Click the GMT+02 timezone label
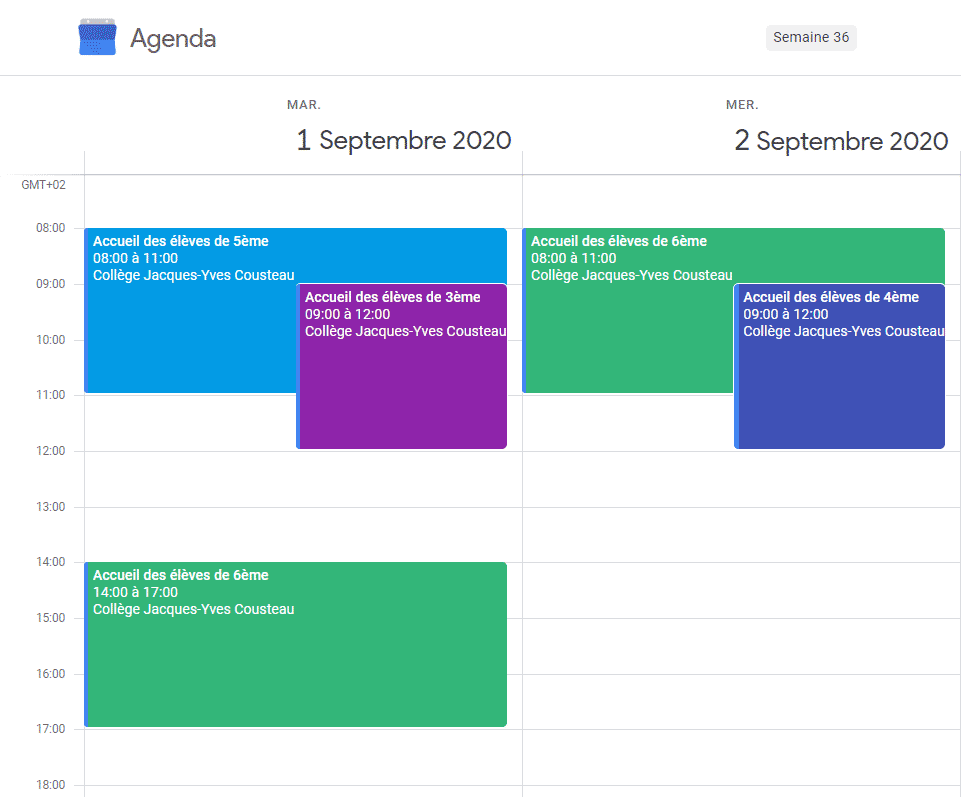This screenshot has width=961, height=797. pyautogui.click(x=44, y=185)
